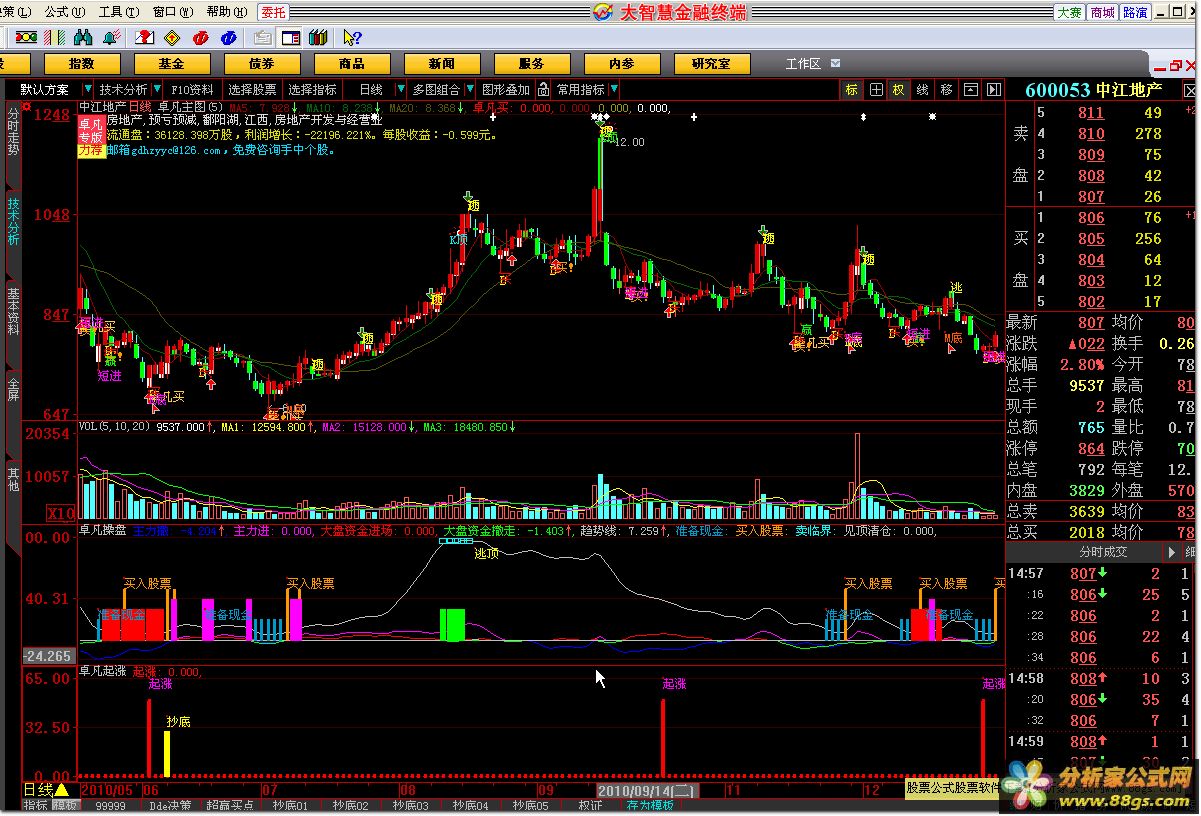Select the Dde决策 indicator tab
This screenshot has width=1201, height=816.
[x=171, y=805]
